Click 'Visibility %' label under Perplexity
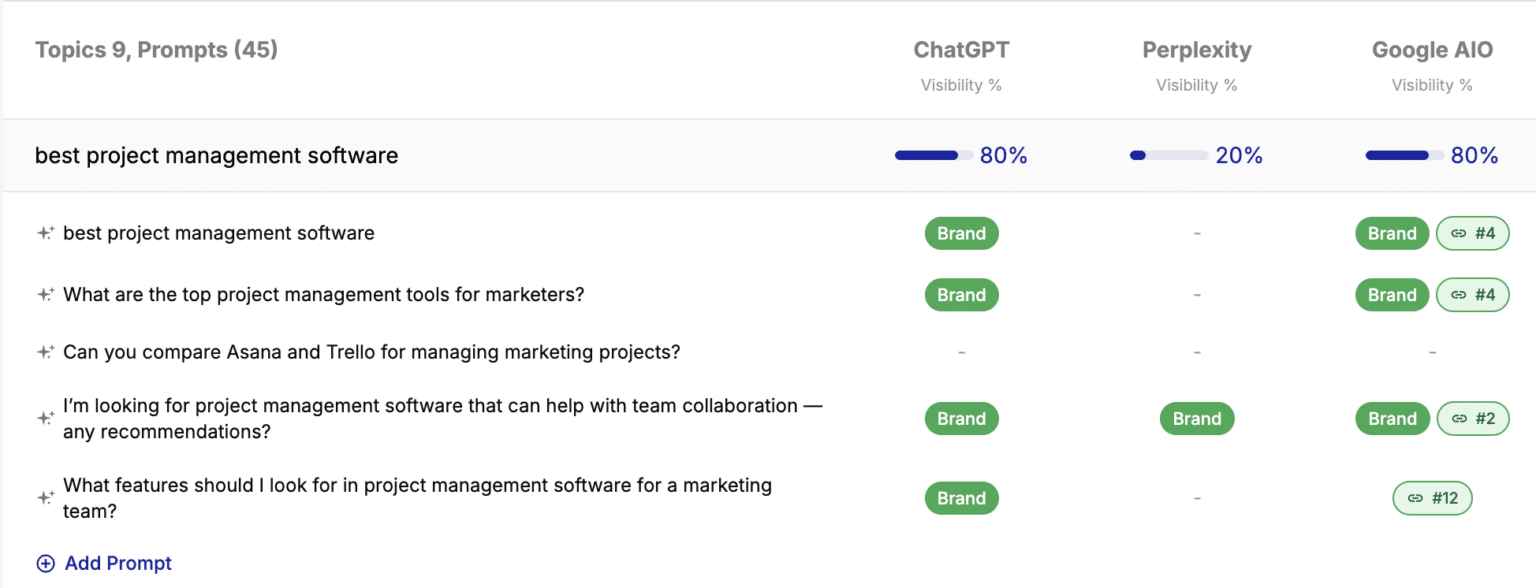 [1197, 85]
